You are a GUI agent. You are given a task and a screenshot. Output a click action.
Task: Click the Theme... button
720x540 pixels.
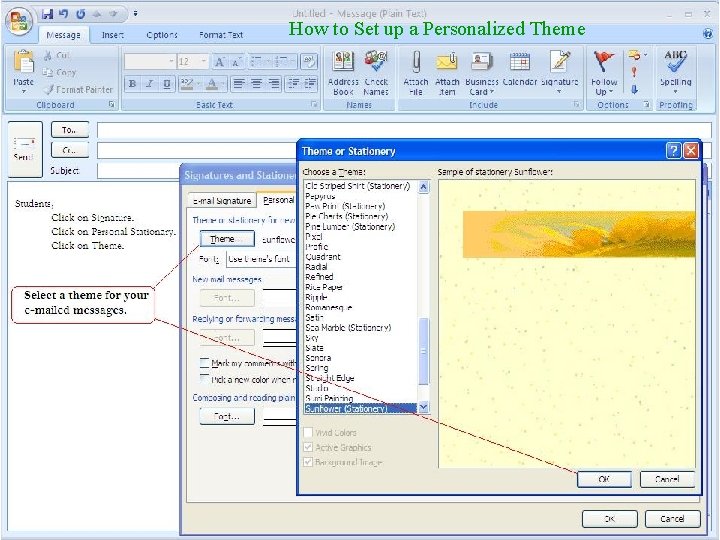[227, 239]
